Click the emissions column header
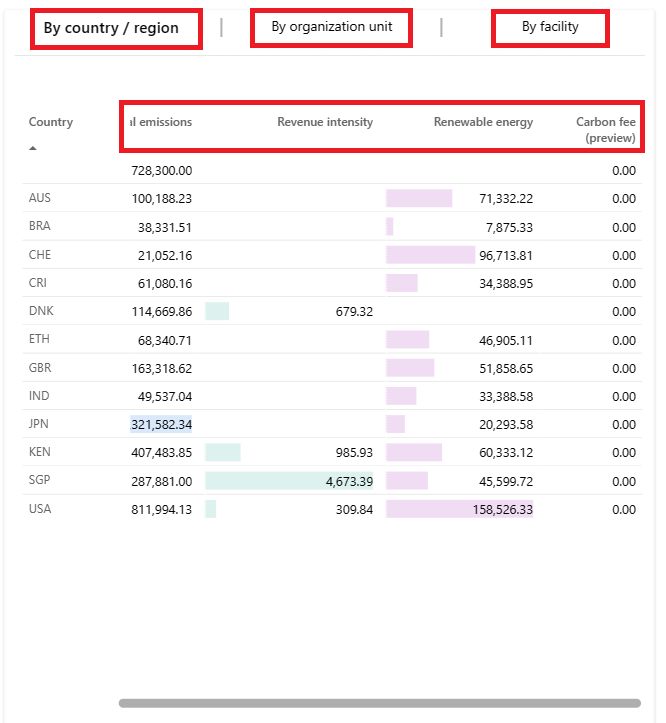 161,122
